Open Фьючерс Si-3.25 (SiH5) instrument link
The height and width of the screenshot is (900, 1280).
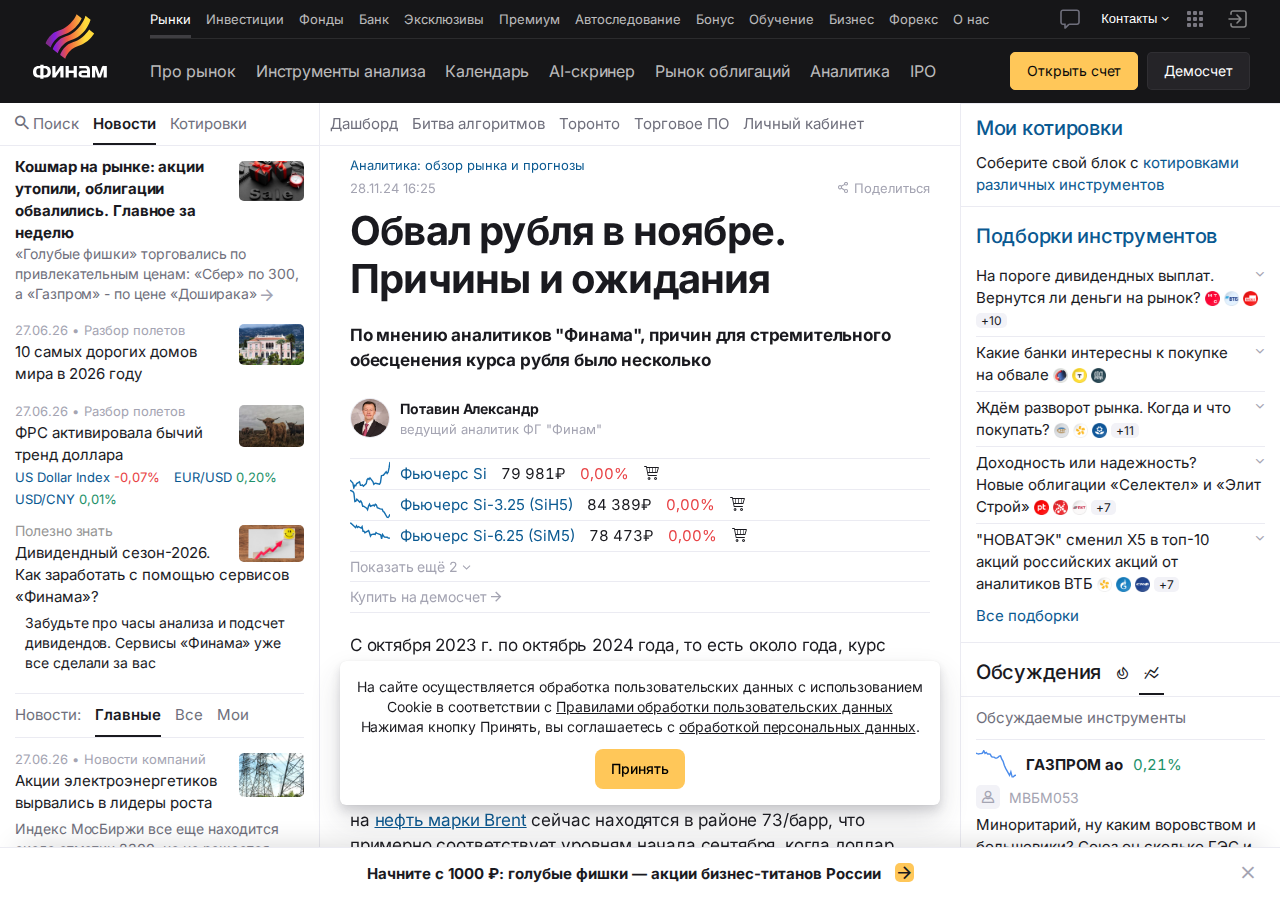(487, 504)
